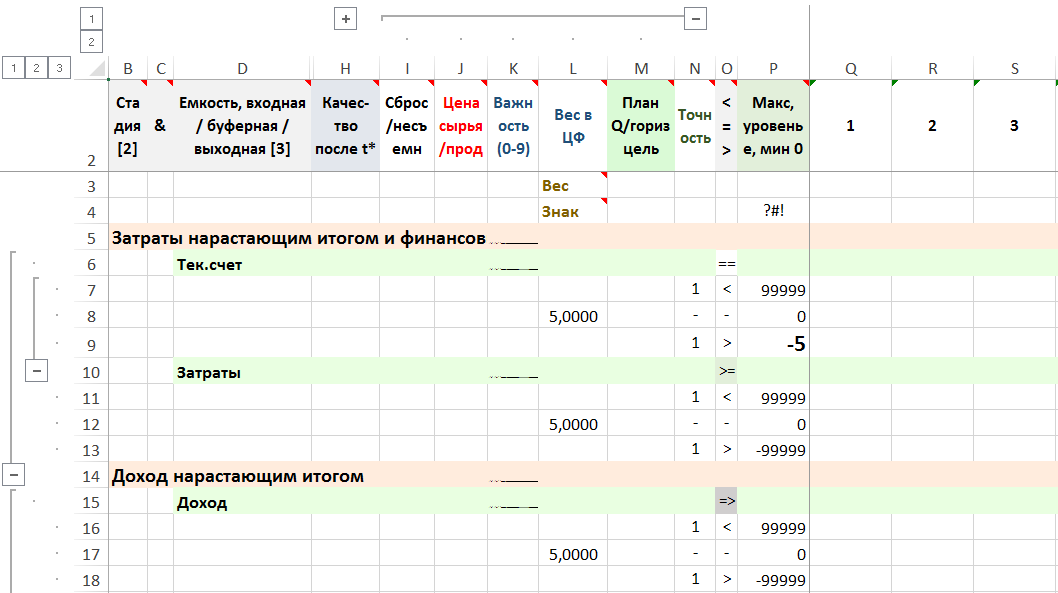The image size is (1058, 593).
Task: Select column D header
Action: tap(242, 68)
